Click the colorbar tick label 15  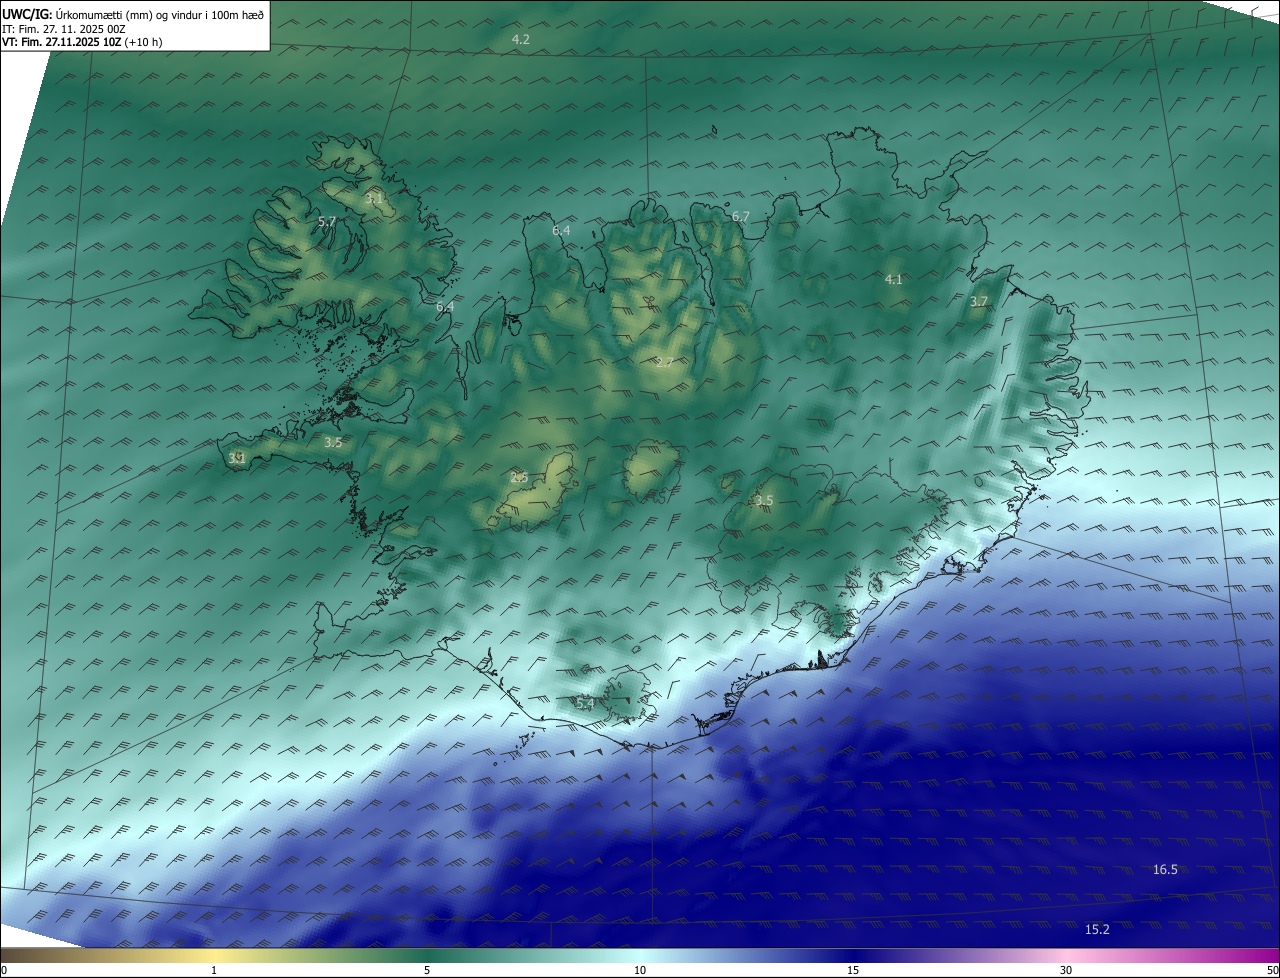(x=853, y=970)
